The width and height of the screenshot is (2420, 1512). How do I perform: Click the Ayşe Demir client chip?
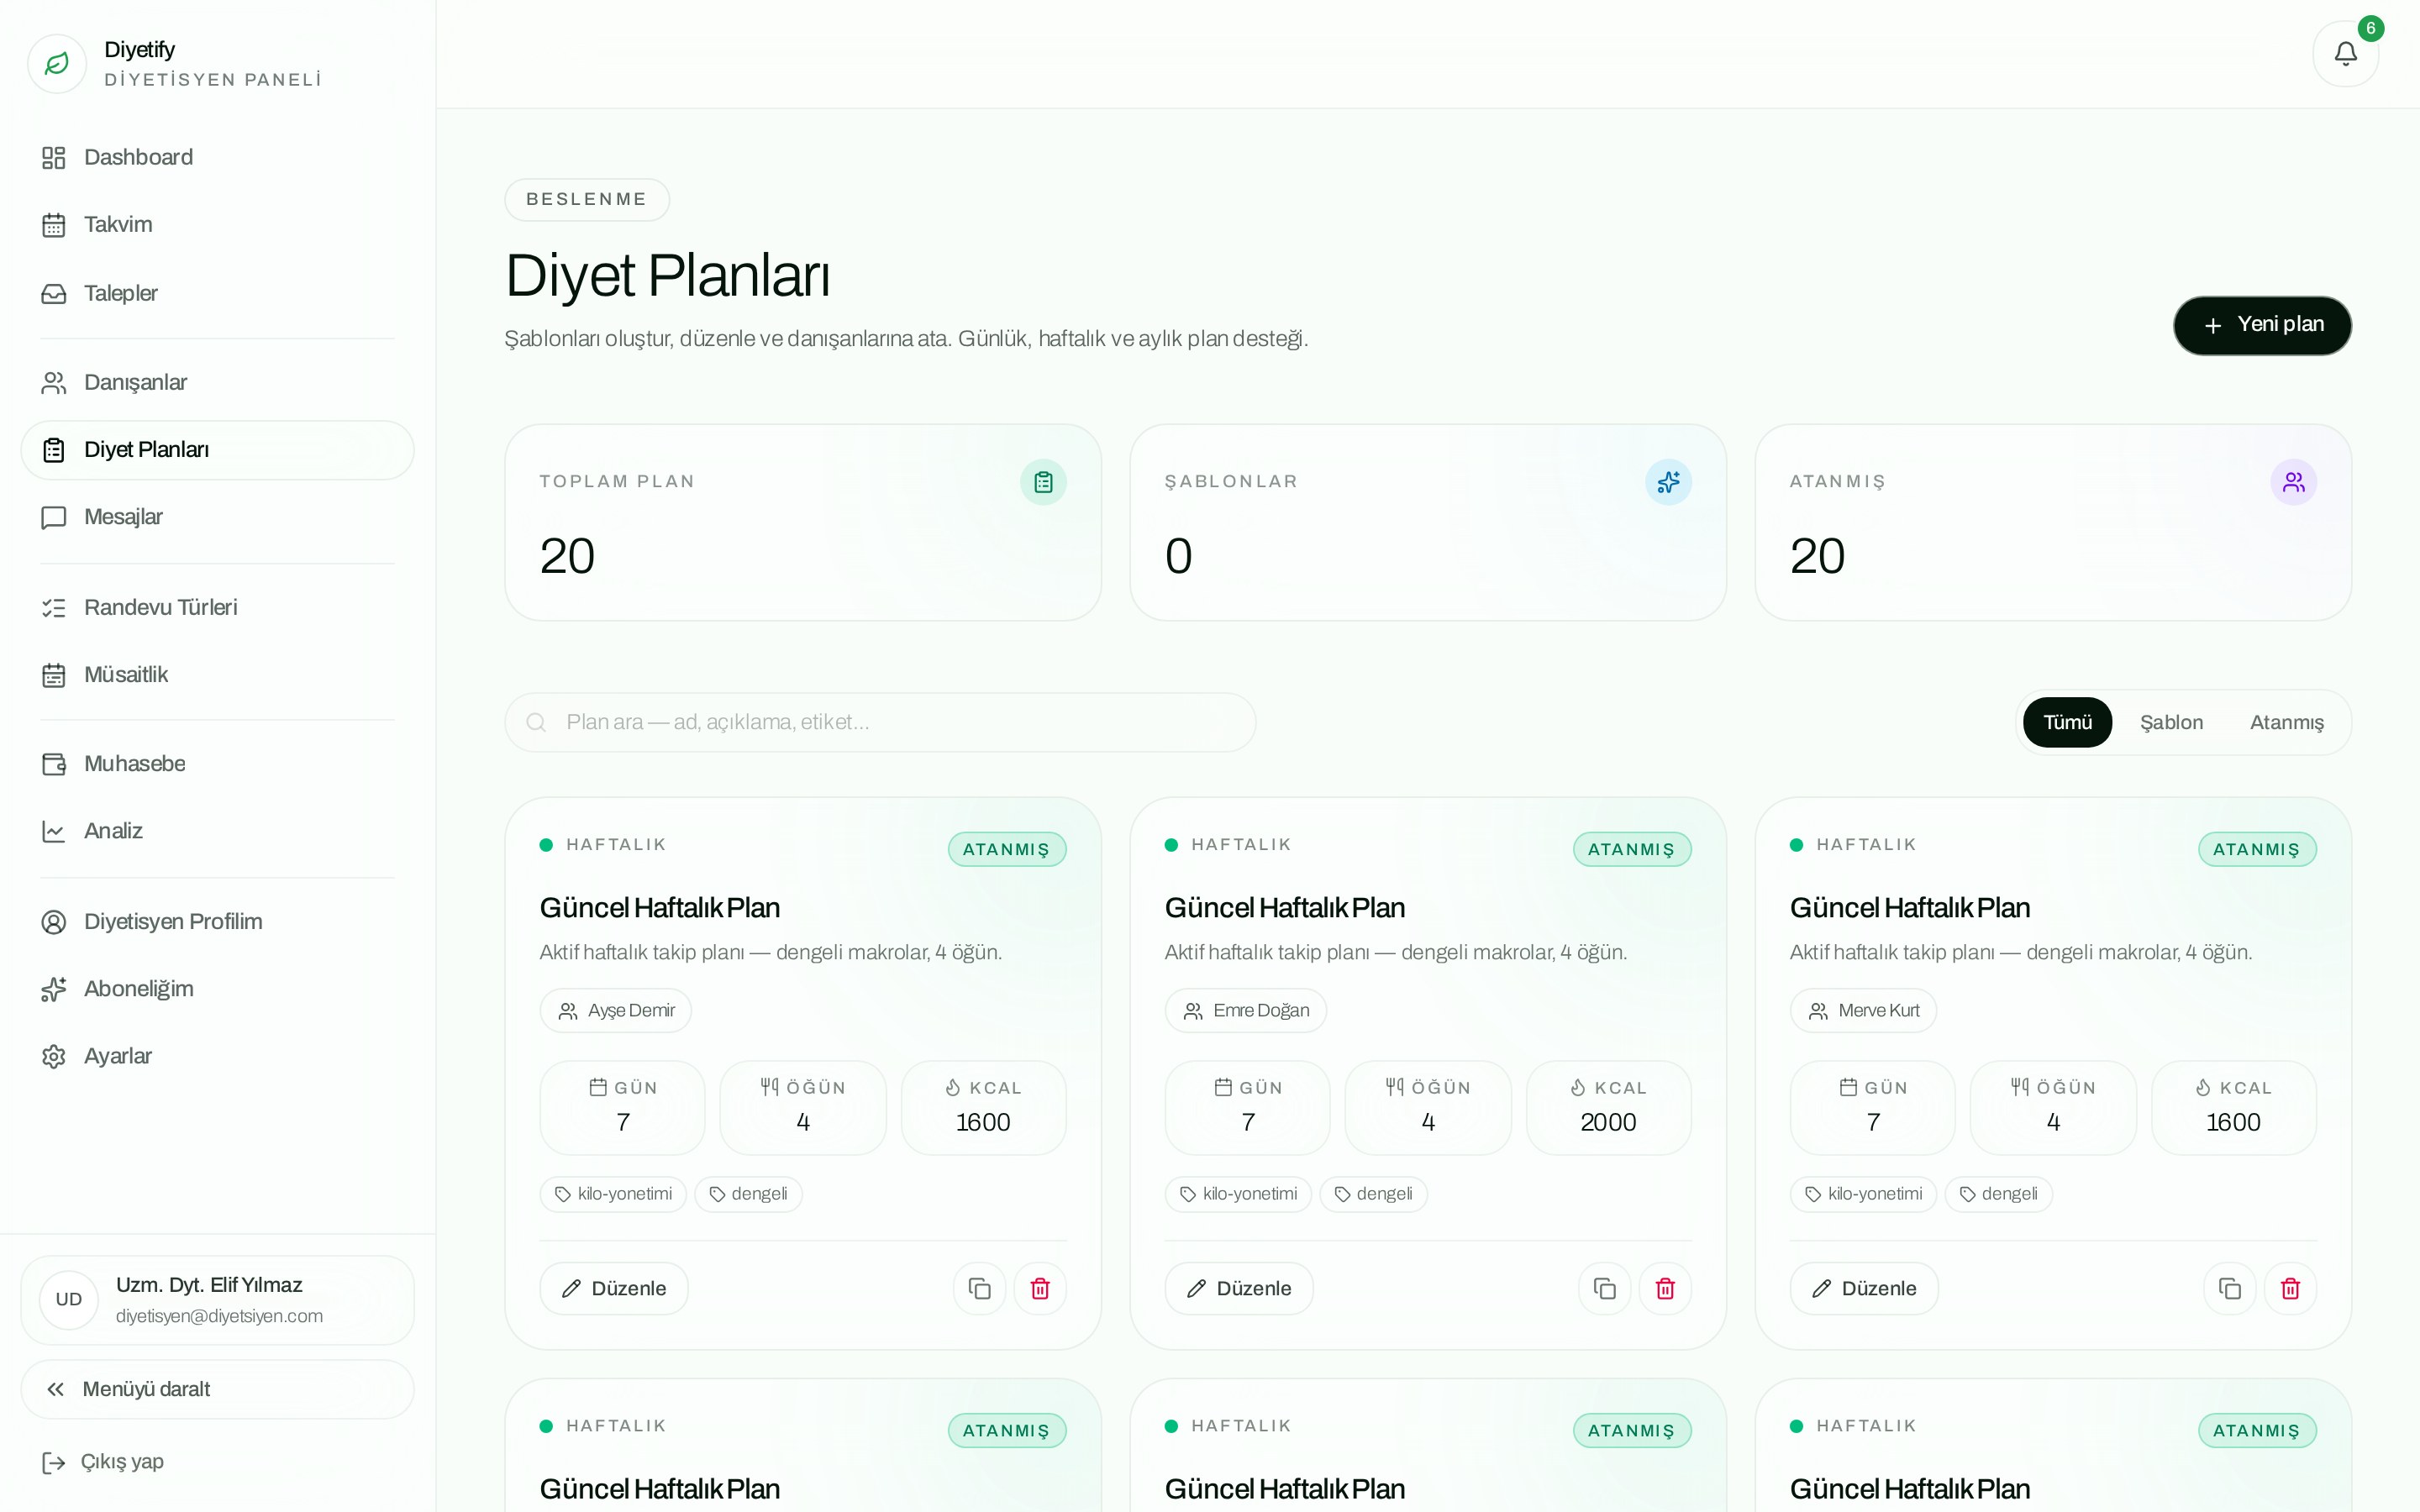(615, 1011)
